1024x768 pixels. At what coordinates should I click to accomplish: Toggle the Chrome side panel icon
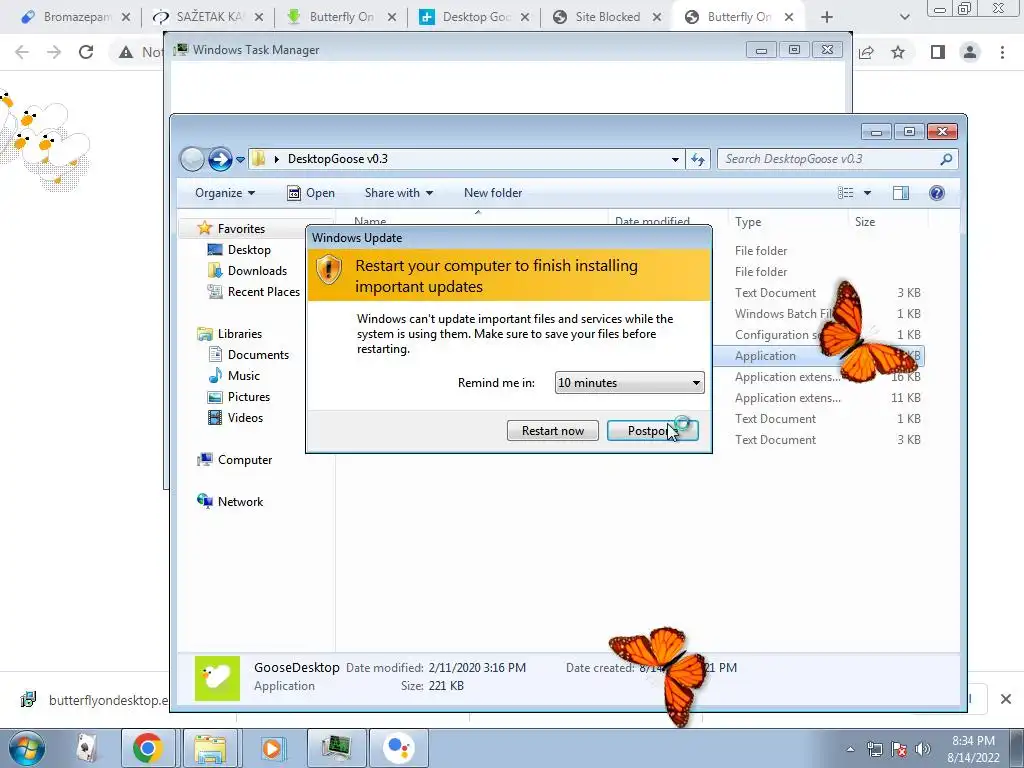(938, 52)
